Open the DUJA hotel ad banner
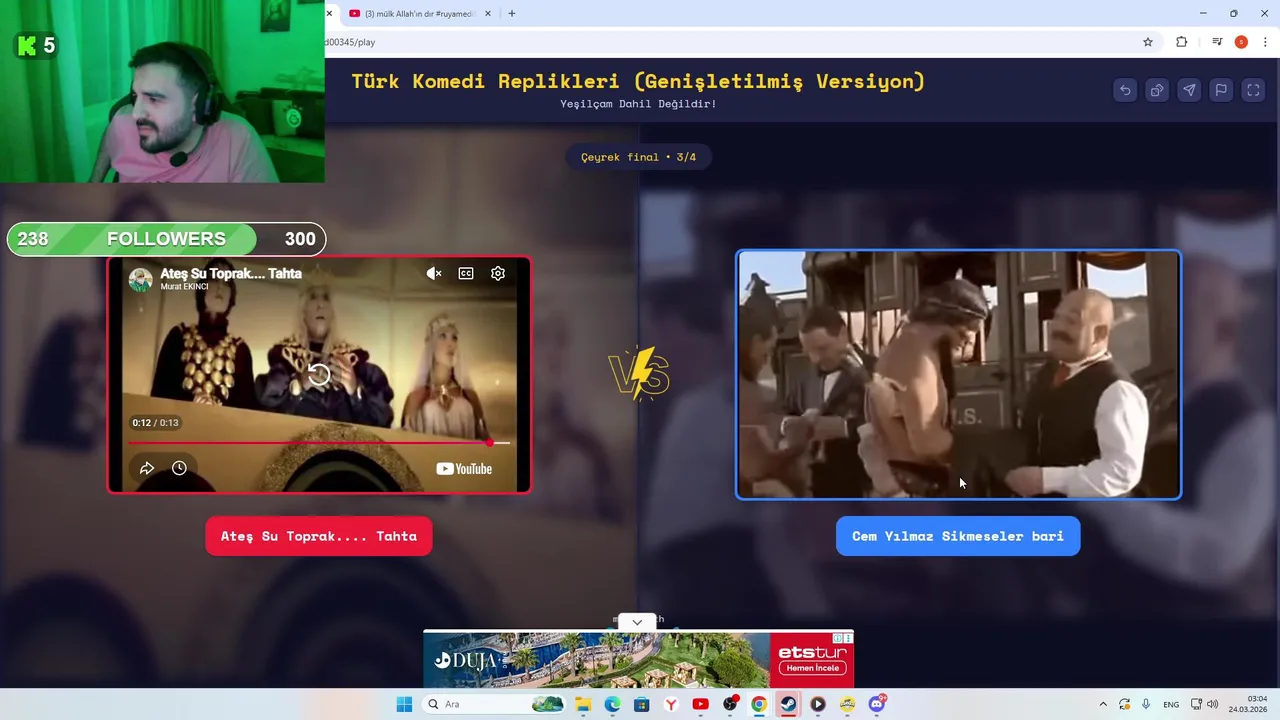 (597, 660)
